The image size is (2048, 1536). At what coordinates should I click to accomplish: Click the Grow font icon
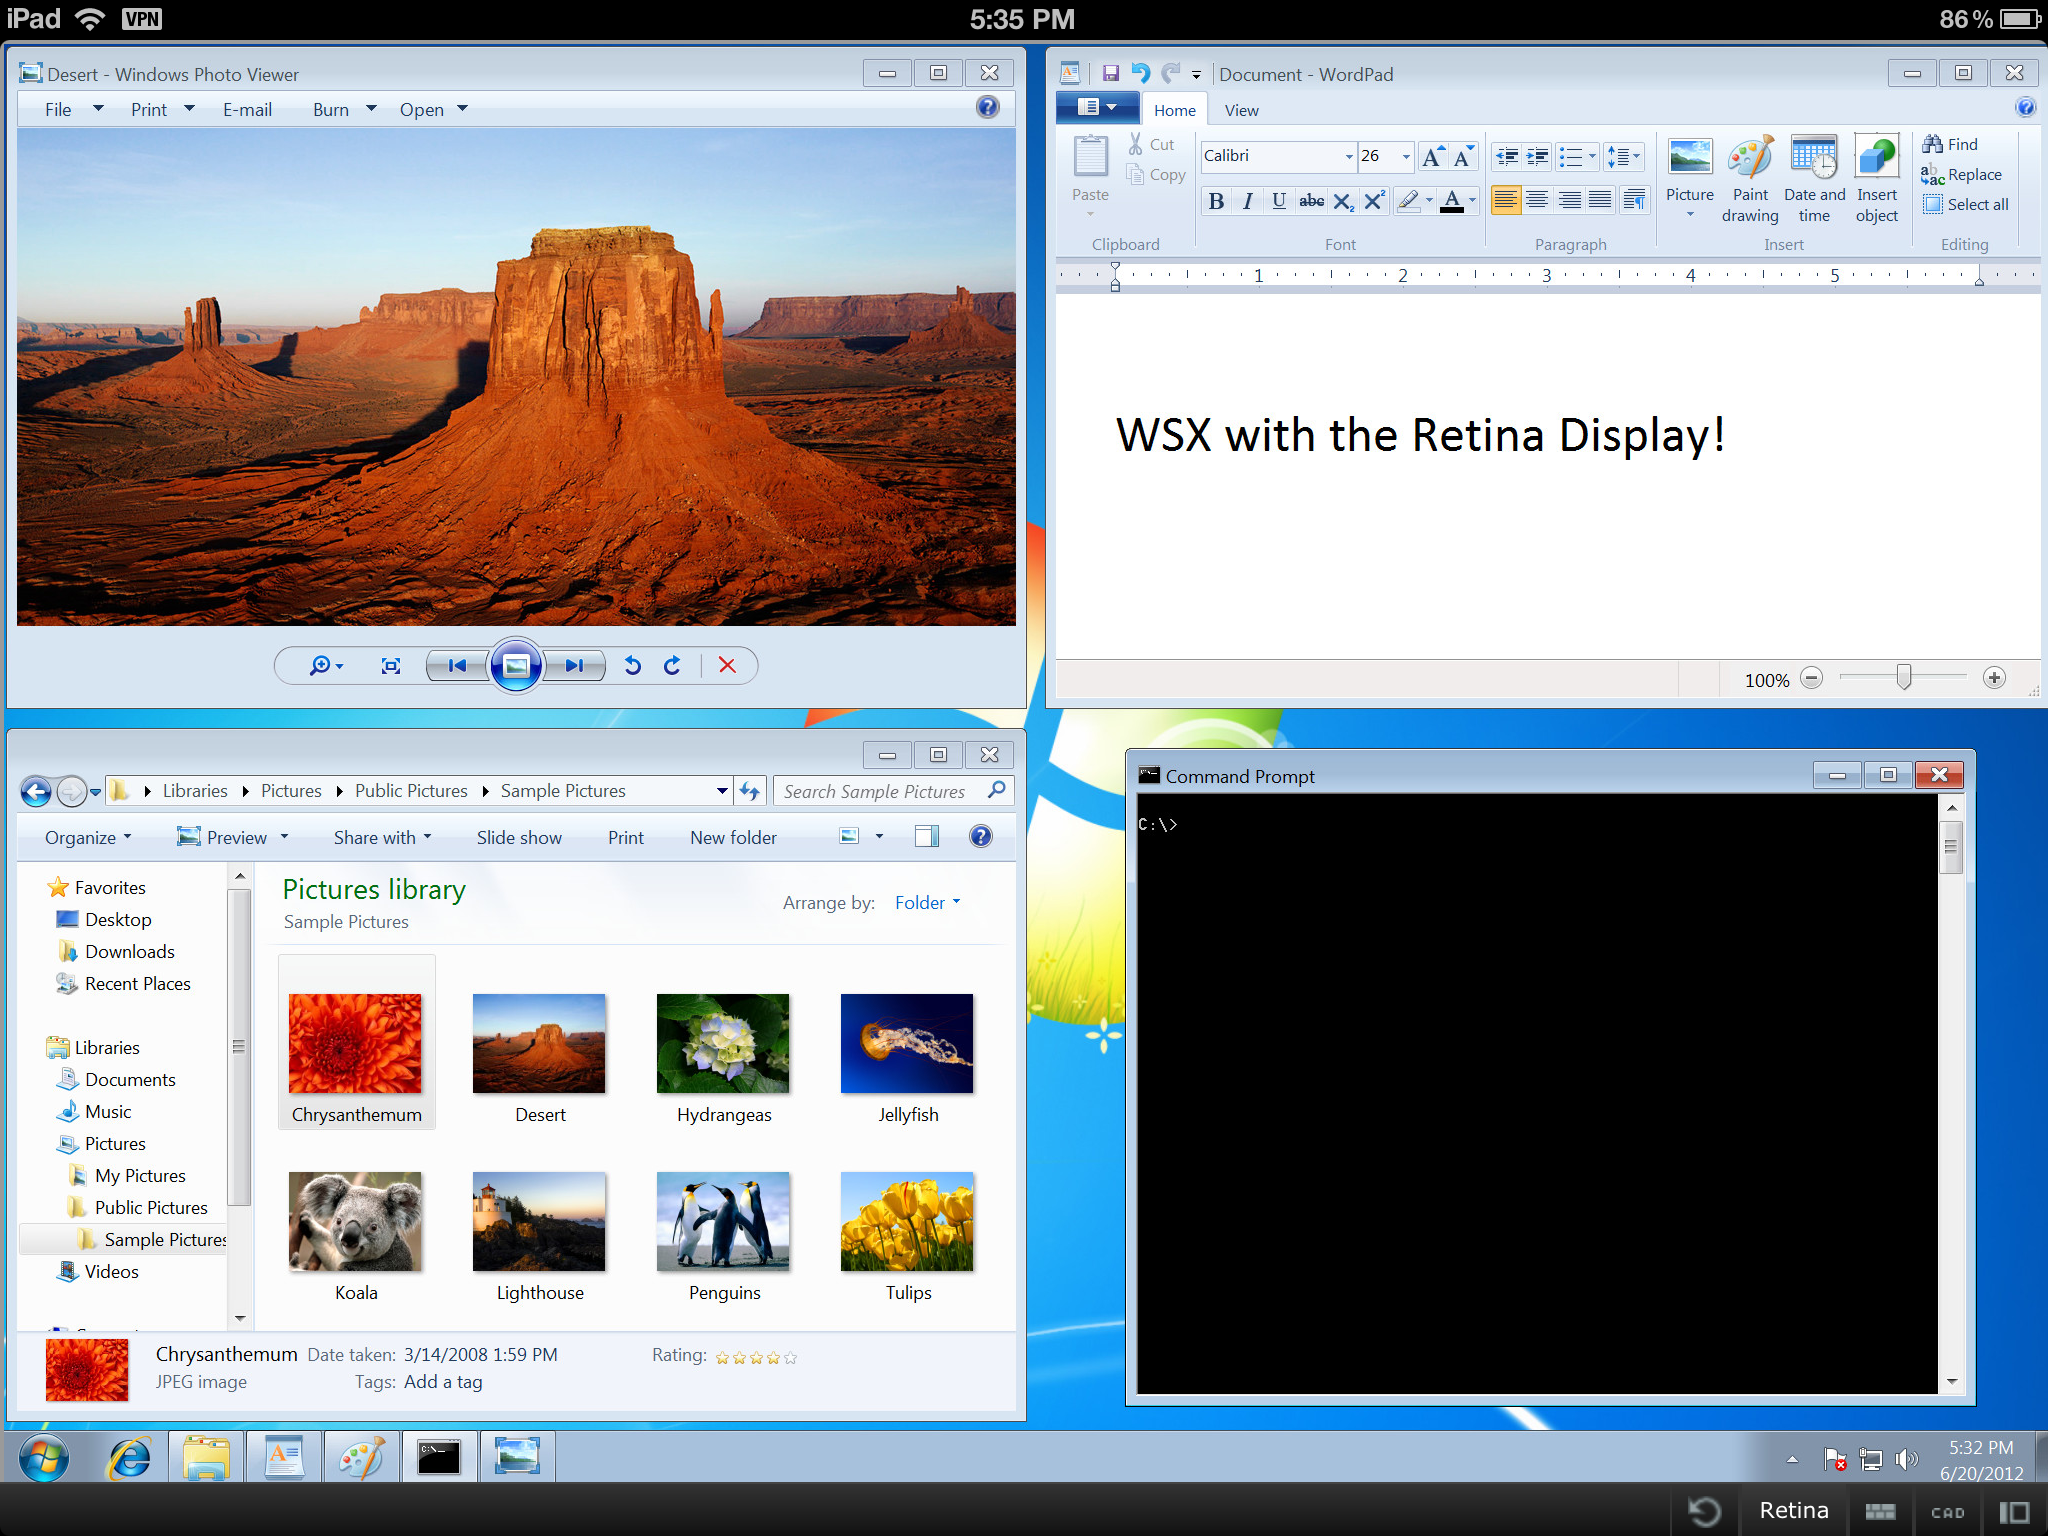pyautogui.click(x=1433, y=156)
